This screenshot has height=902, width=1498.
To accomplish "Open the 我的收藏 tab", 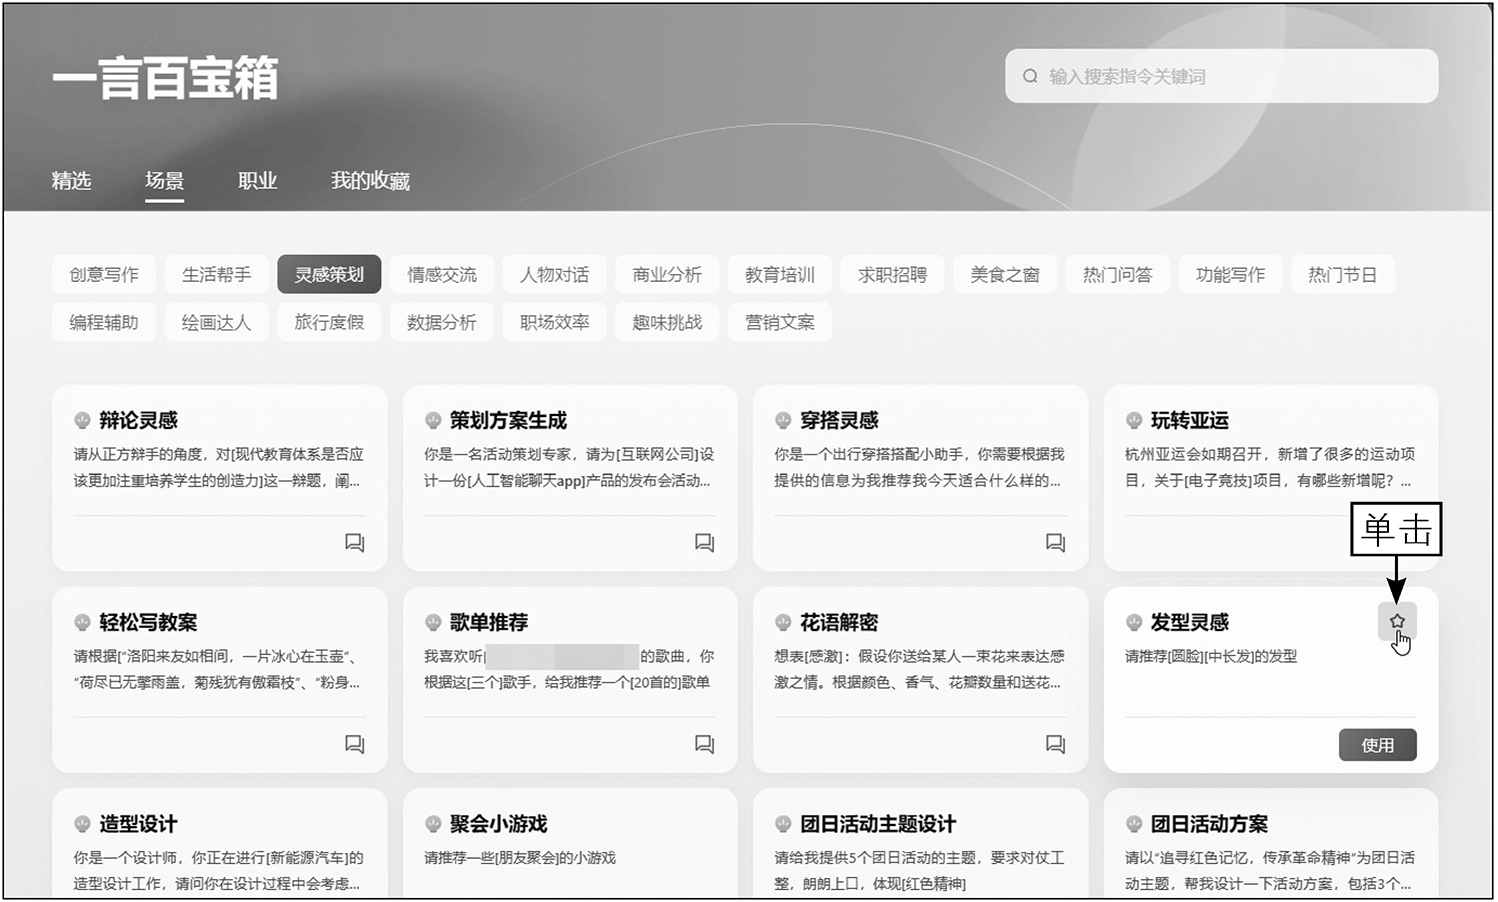I will point(370,181).
